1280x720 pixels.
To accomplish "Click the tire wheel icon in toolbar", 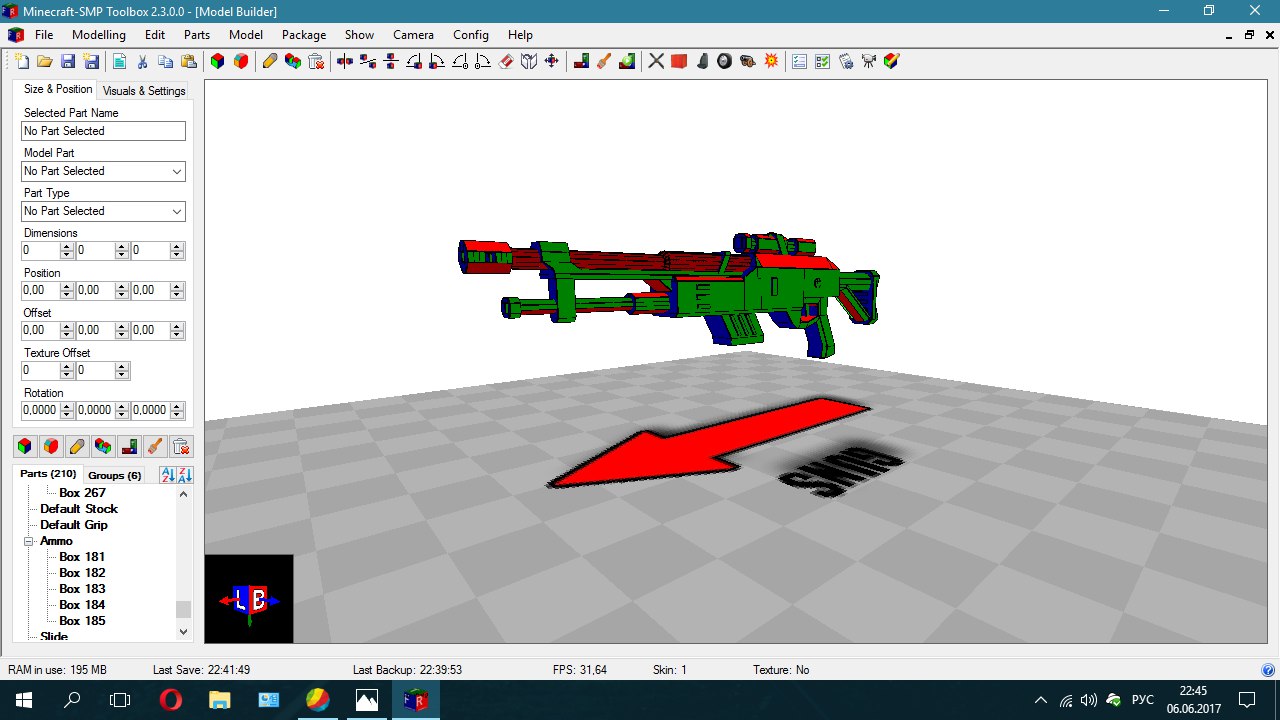I will click(x=724, y=61).
